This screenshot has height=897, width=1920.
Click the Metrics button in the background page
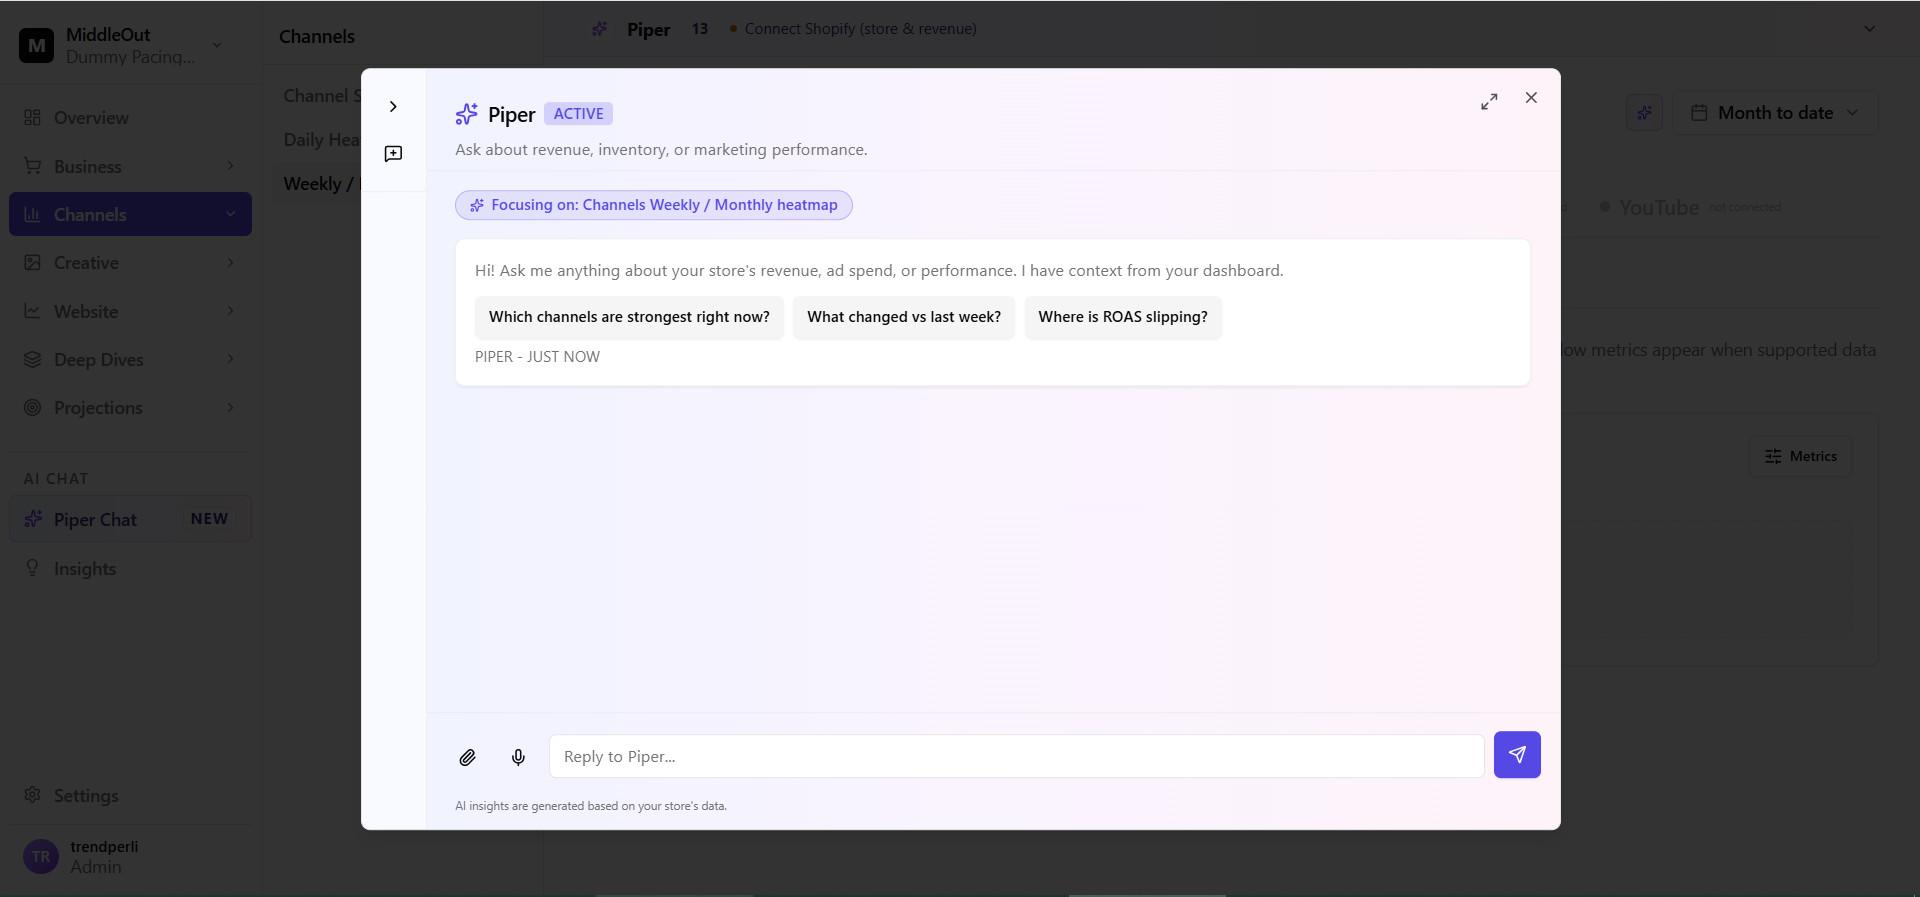(x=1801, y=456)
